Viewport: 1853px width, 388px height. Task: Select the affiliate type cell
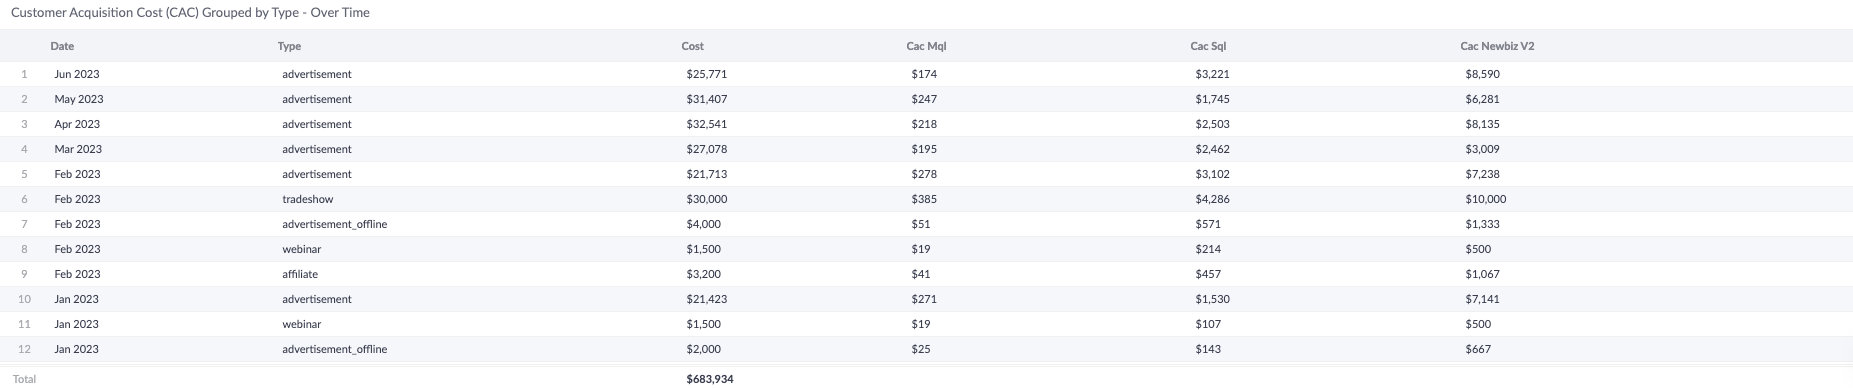(300, 274)
